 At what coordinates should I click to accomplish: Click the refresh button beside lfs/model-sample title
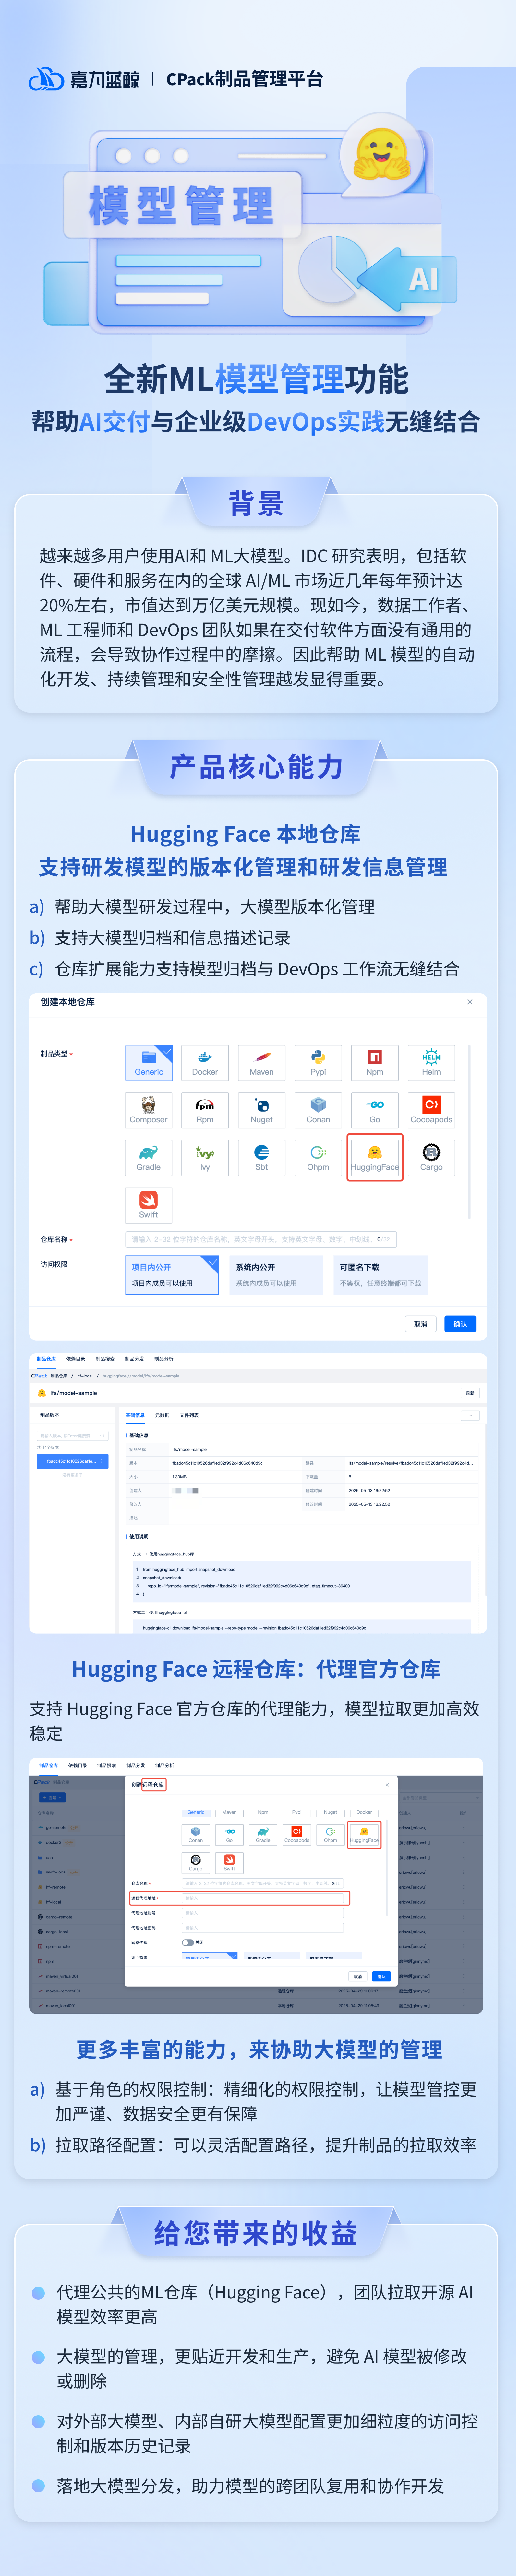point(470,1393)
